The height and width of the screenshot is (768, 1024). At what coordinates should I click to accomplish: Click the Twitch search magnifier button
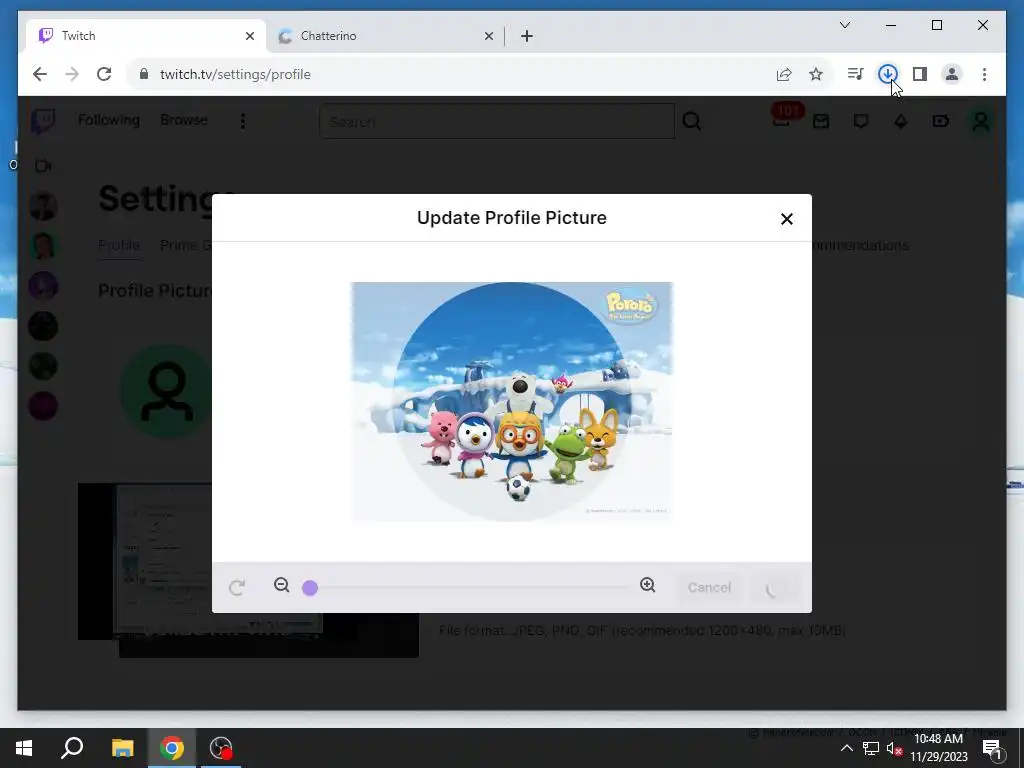coord(692,121)
